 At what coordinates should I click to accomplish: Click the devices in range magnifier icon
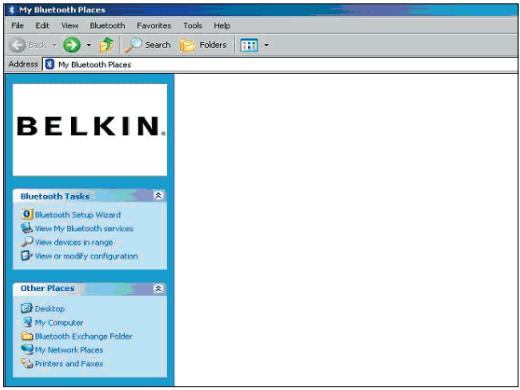(x=27, y=242)
